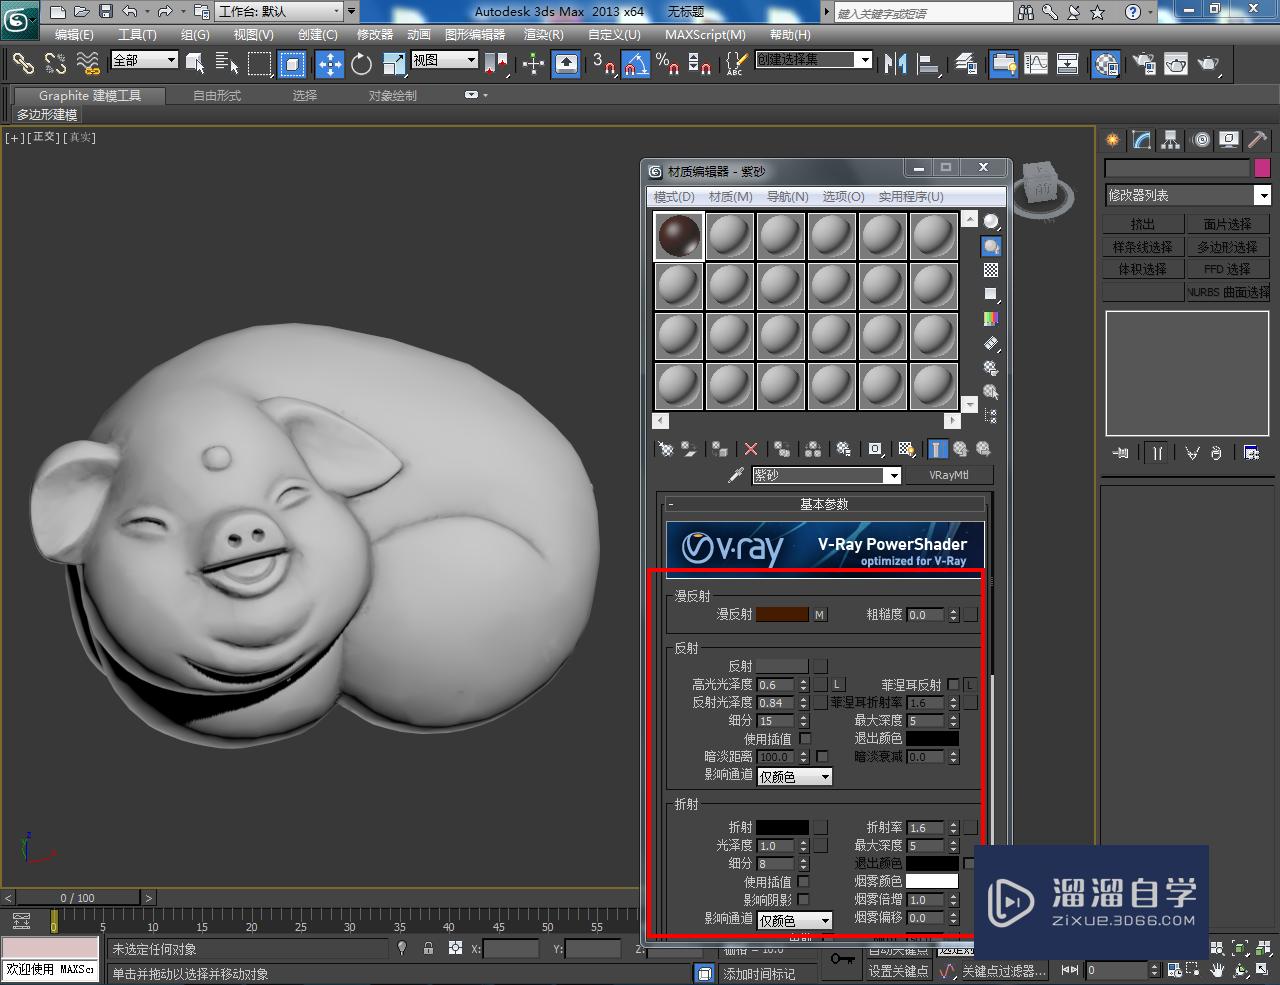Screen dimensions: 1280x985
Task: Open material name dropdown 紫砂
Action: 827,476
